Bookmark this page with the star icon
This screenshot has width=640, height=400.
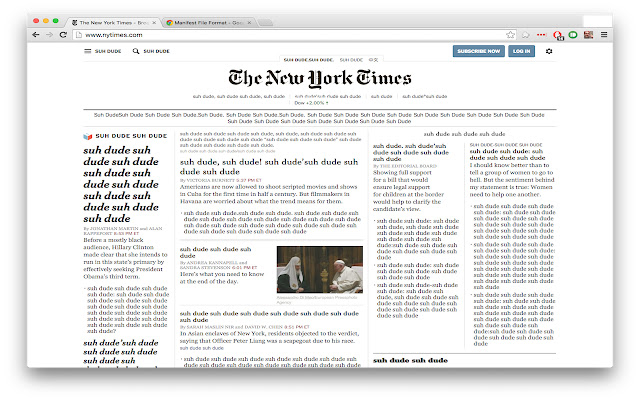coord(510,35)
